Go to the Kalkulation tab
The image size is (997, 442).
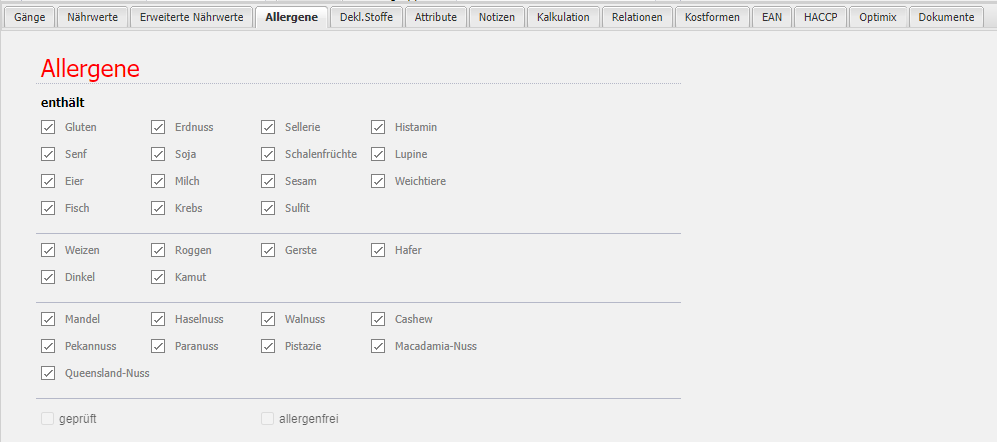pyautogui.click(x=563, y=17)
